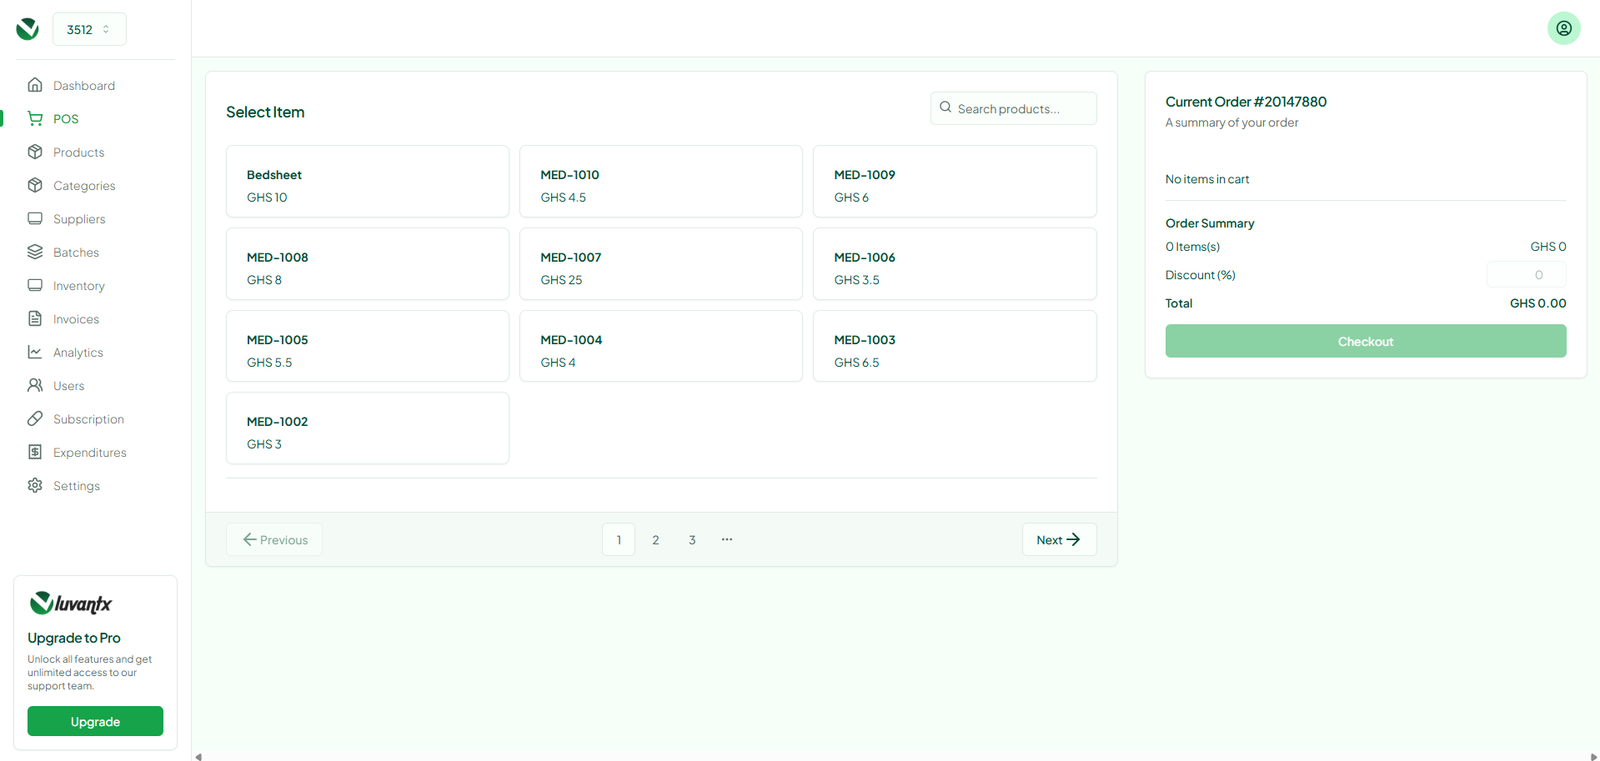Click the green Checkout button

click(1365, 341)
